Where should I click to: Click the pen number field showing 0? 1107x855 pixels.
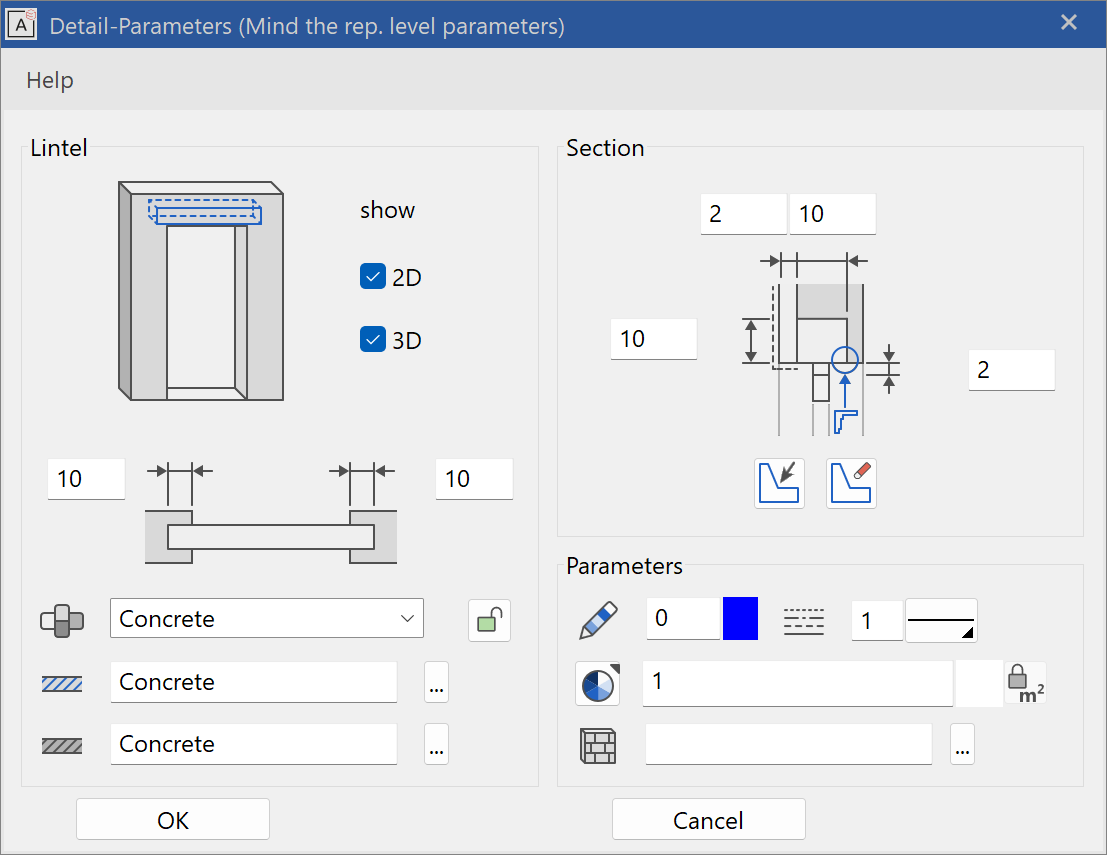[x=683, y=618]
